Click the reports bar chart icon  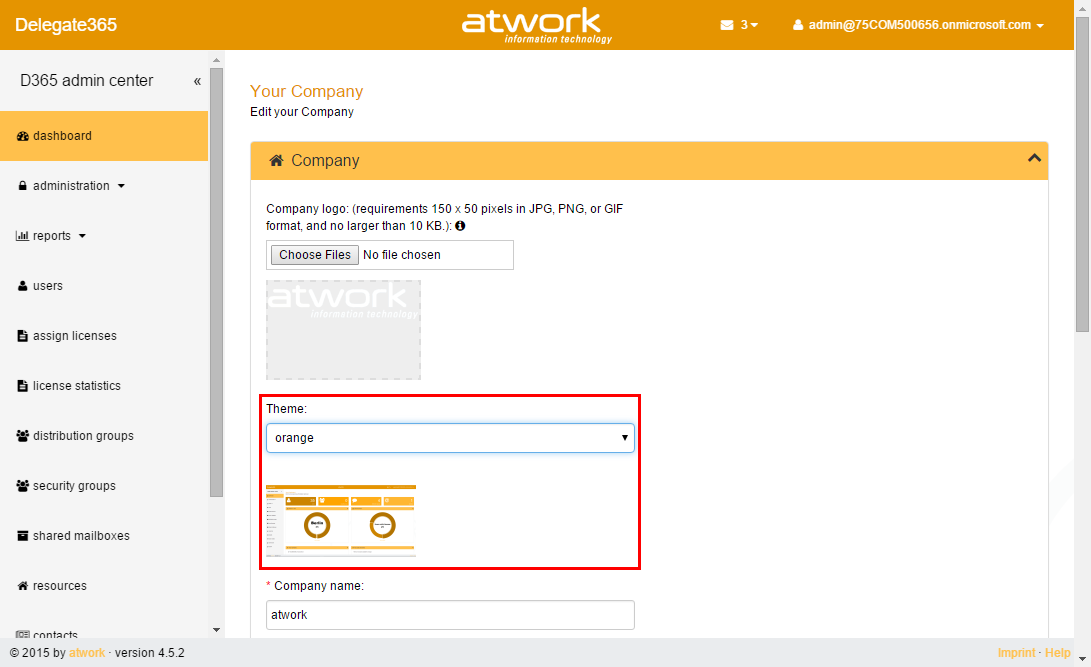pos(22,236)
